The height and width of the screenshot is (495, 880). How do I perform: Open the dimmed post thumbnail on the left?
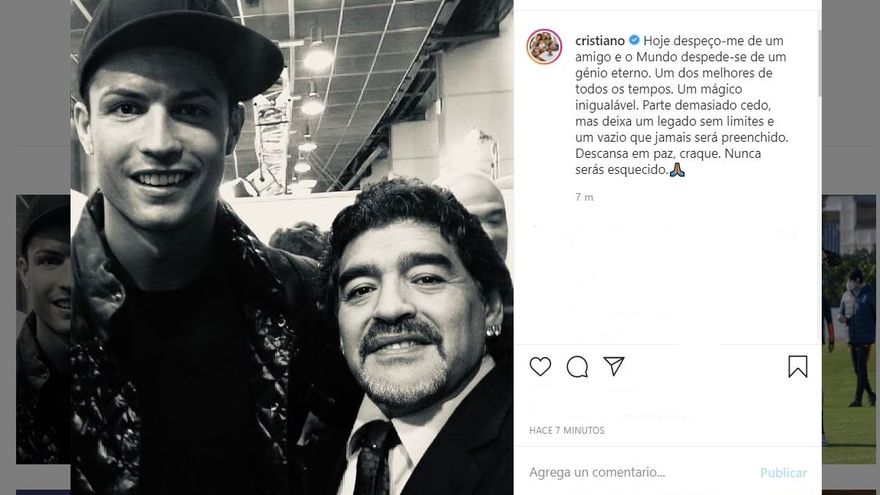[43, 329]
